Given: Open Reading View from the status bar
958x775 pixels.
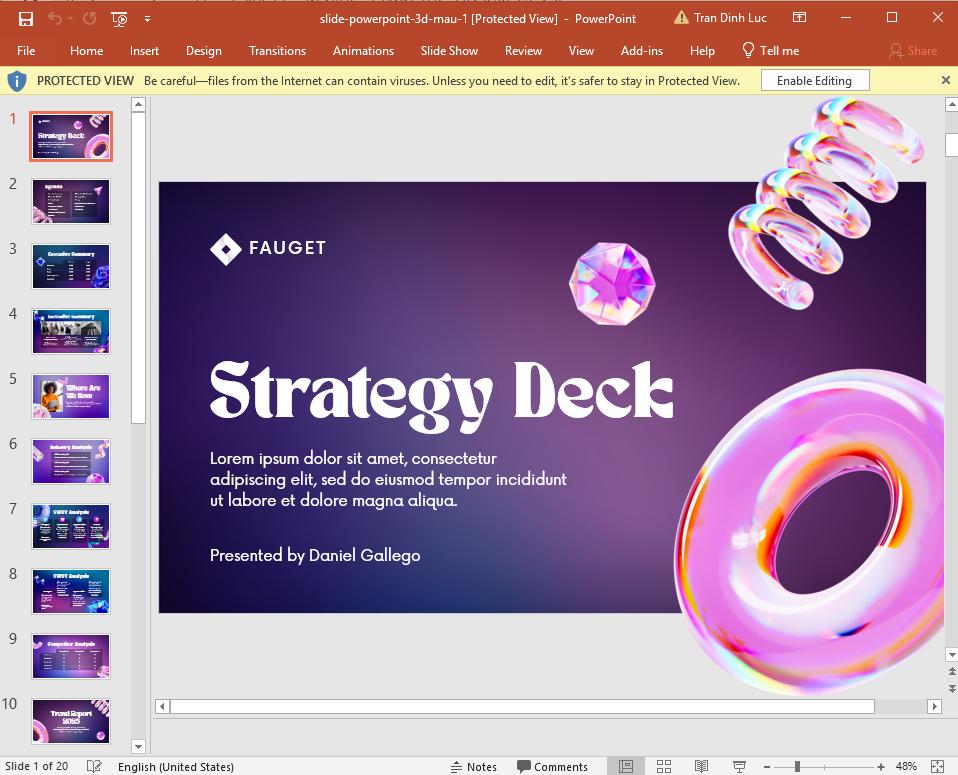Looking at the screenshot, I should pos(702,767).
